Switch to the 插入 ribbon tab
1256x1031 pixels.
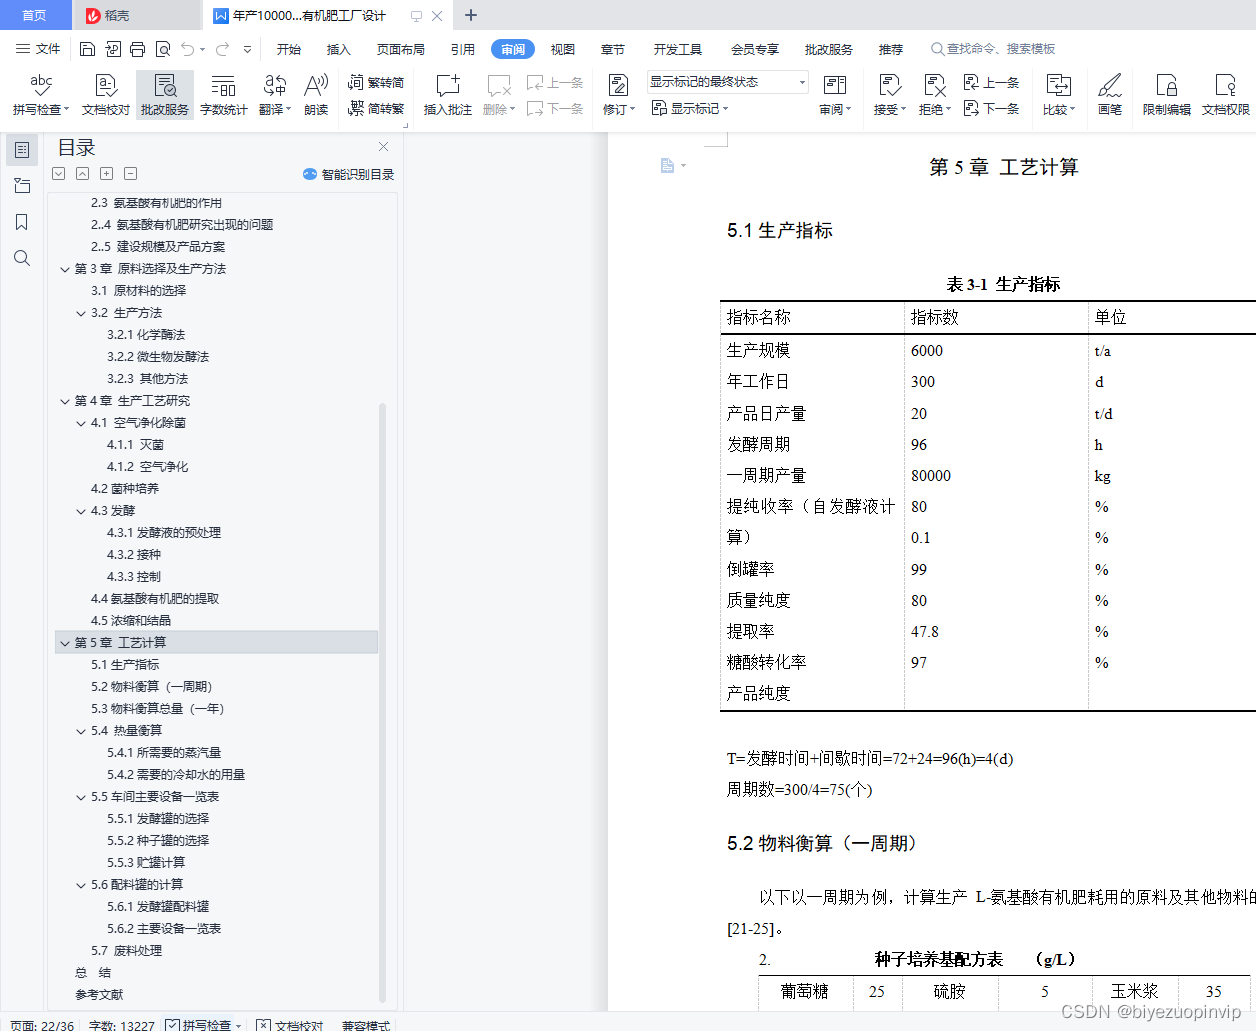(x=339, y=49)
